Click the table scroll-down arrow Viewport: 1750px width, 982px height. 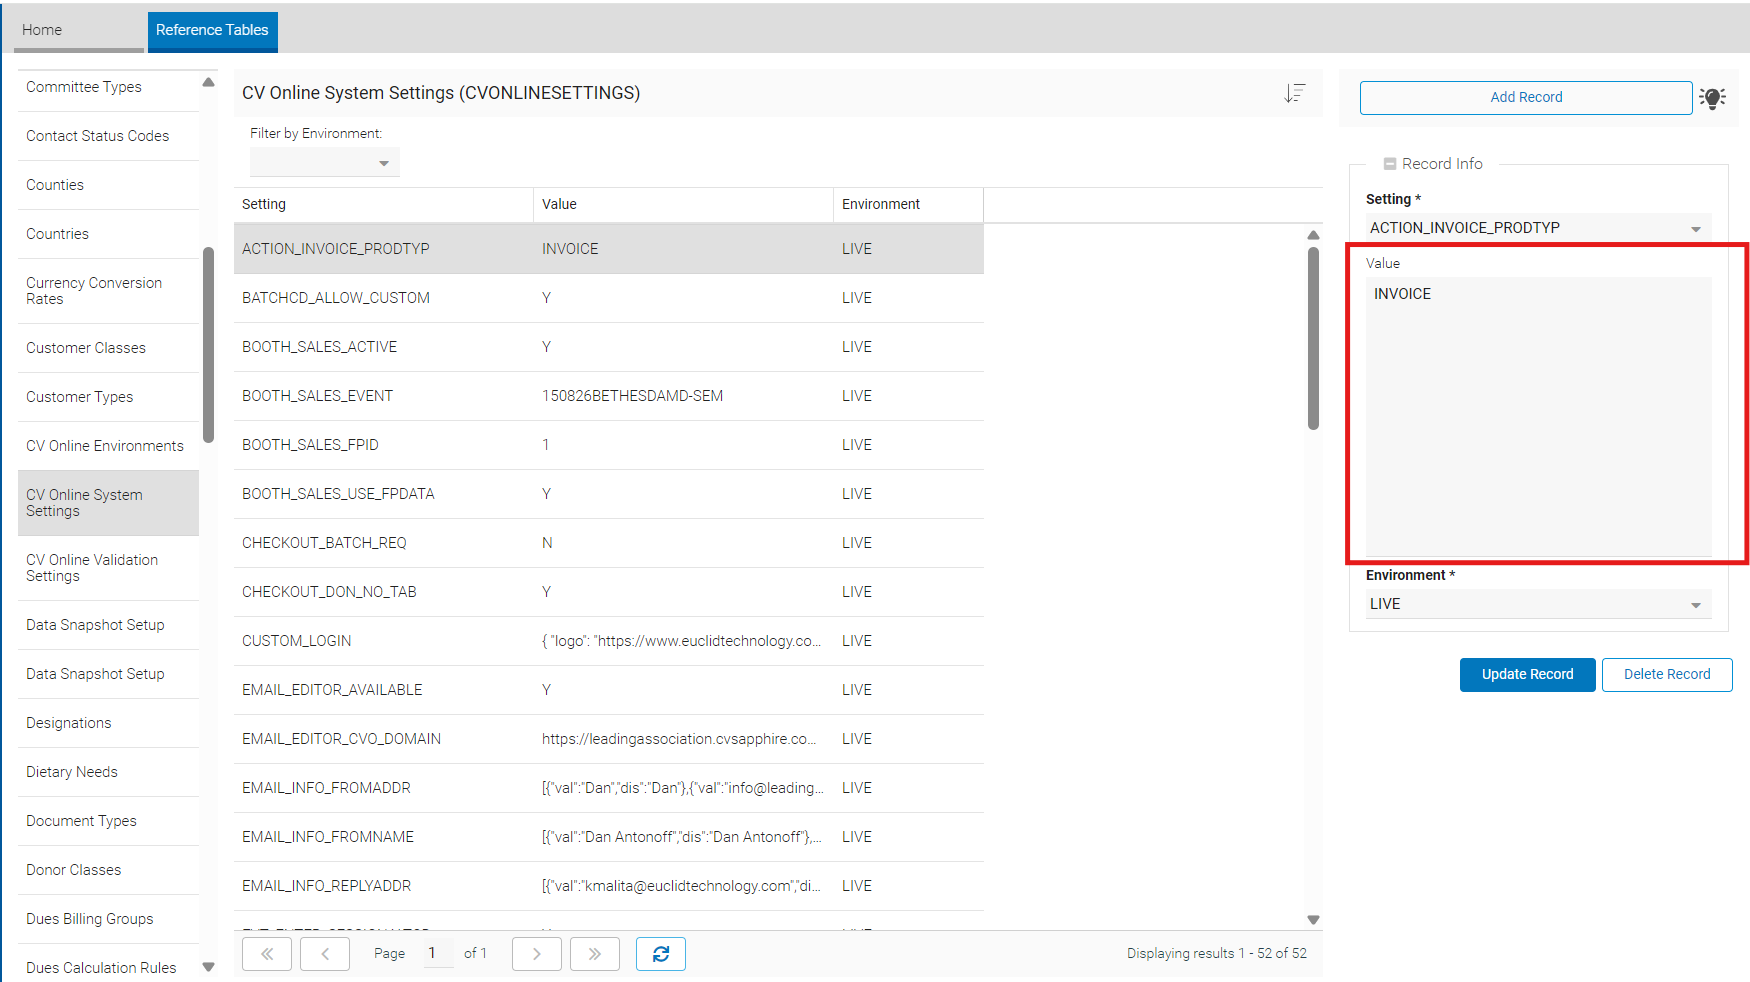[x=1313, y=920]
